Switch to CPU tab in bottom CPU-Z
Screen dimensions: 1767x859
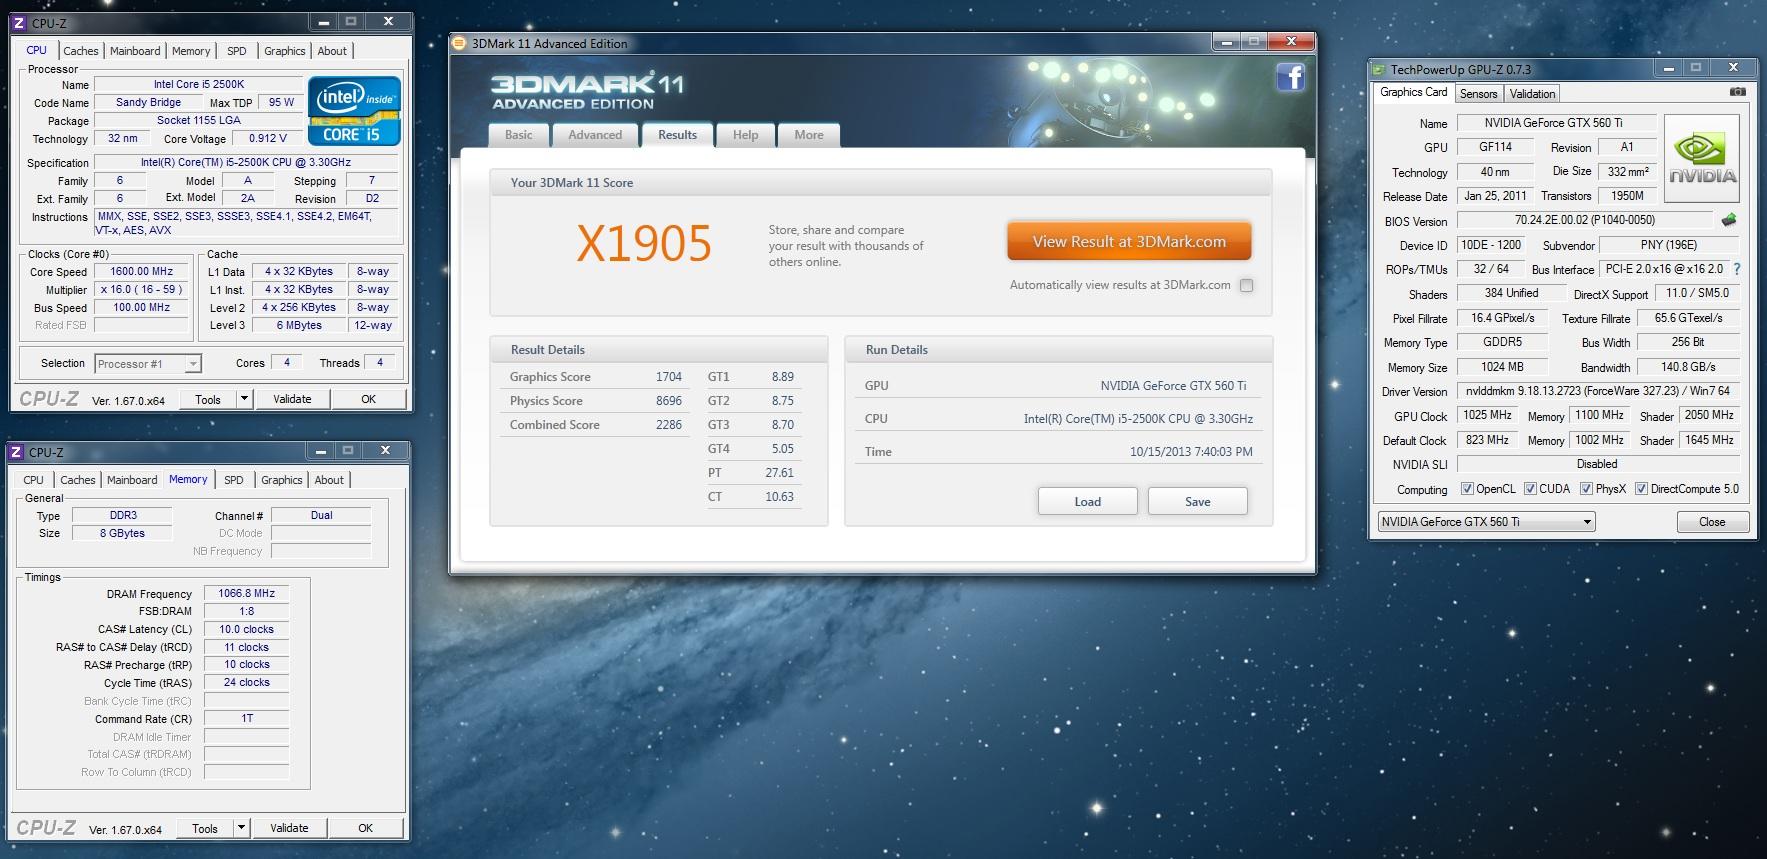33,480
